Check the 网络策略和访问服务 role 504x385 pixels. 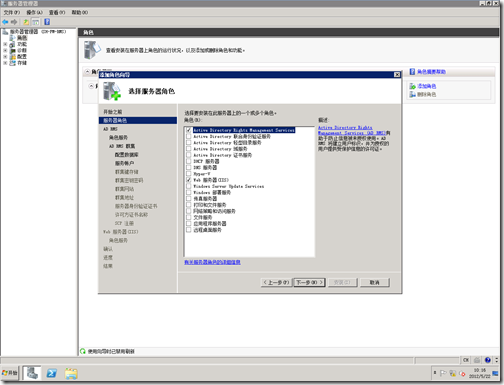pos(189,211)
